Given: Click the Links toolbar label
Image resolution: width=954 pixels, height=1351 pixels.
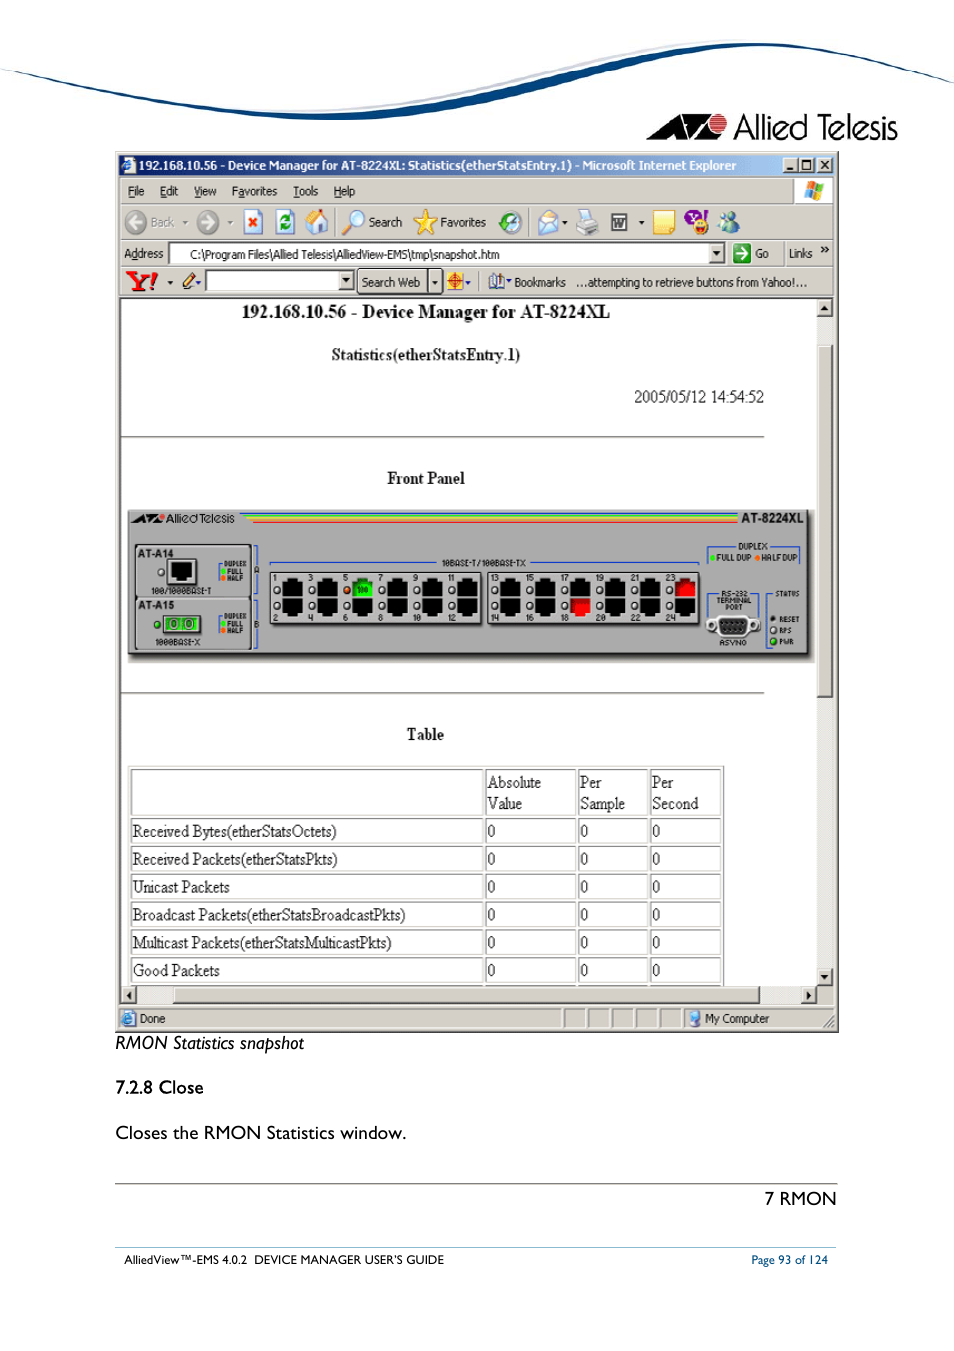Looking at the screenshot, I should coord(800,254).
